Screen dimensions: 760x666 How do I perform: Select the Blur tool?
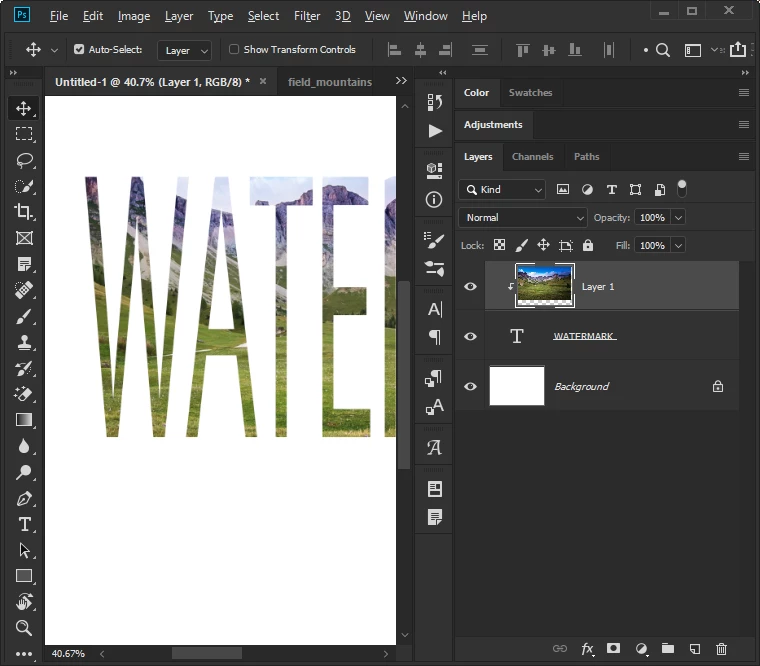[23, 446]
